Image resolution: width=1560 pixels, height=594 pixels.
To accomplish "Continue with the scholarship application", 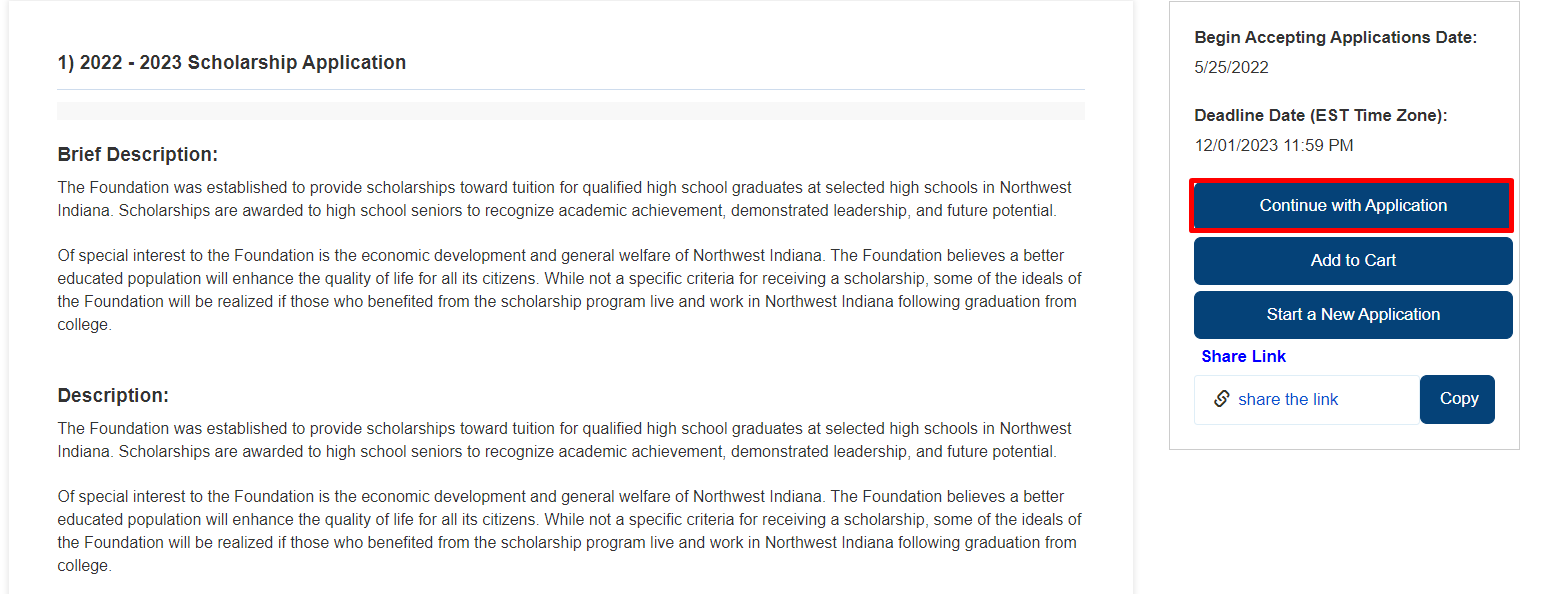I will pos(1353,206).
